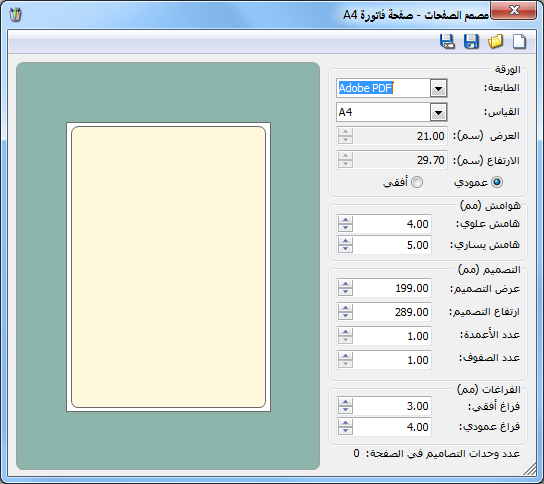Decrease left margin هامش يساري with down arrow
Viewport: 544px width, 484px height.
pos(345,249)
